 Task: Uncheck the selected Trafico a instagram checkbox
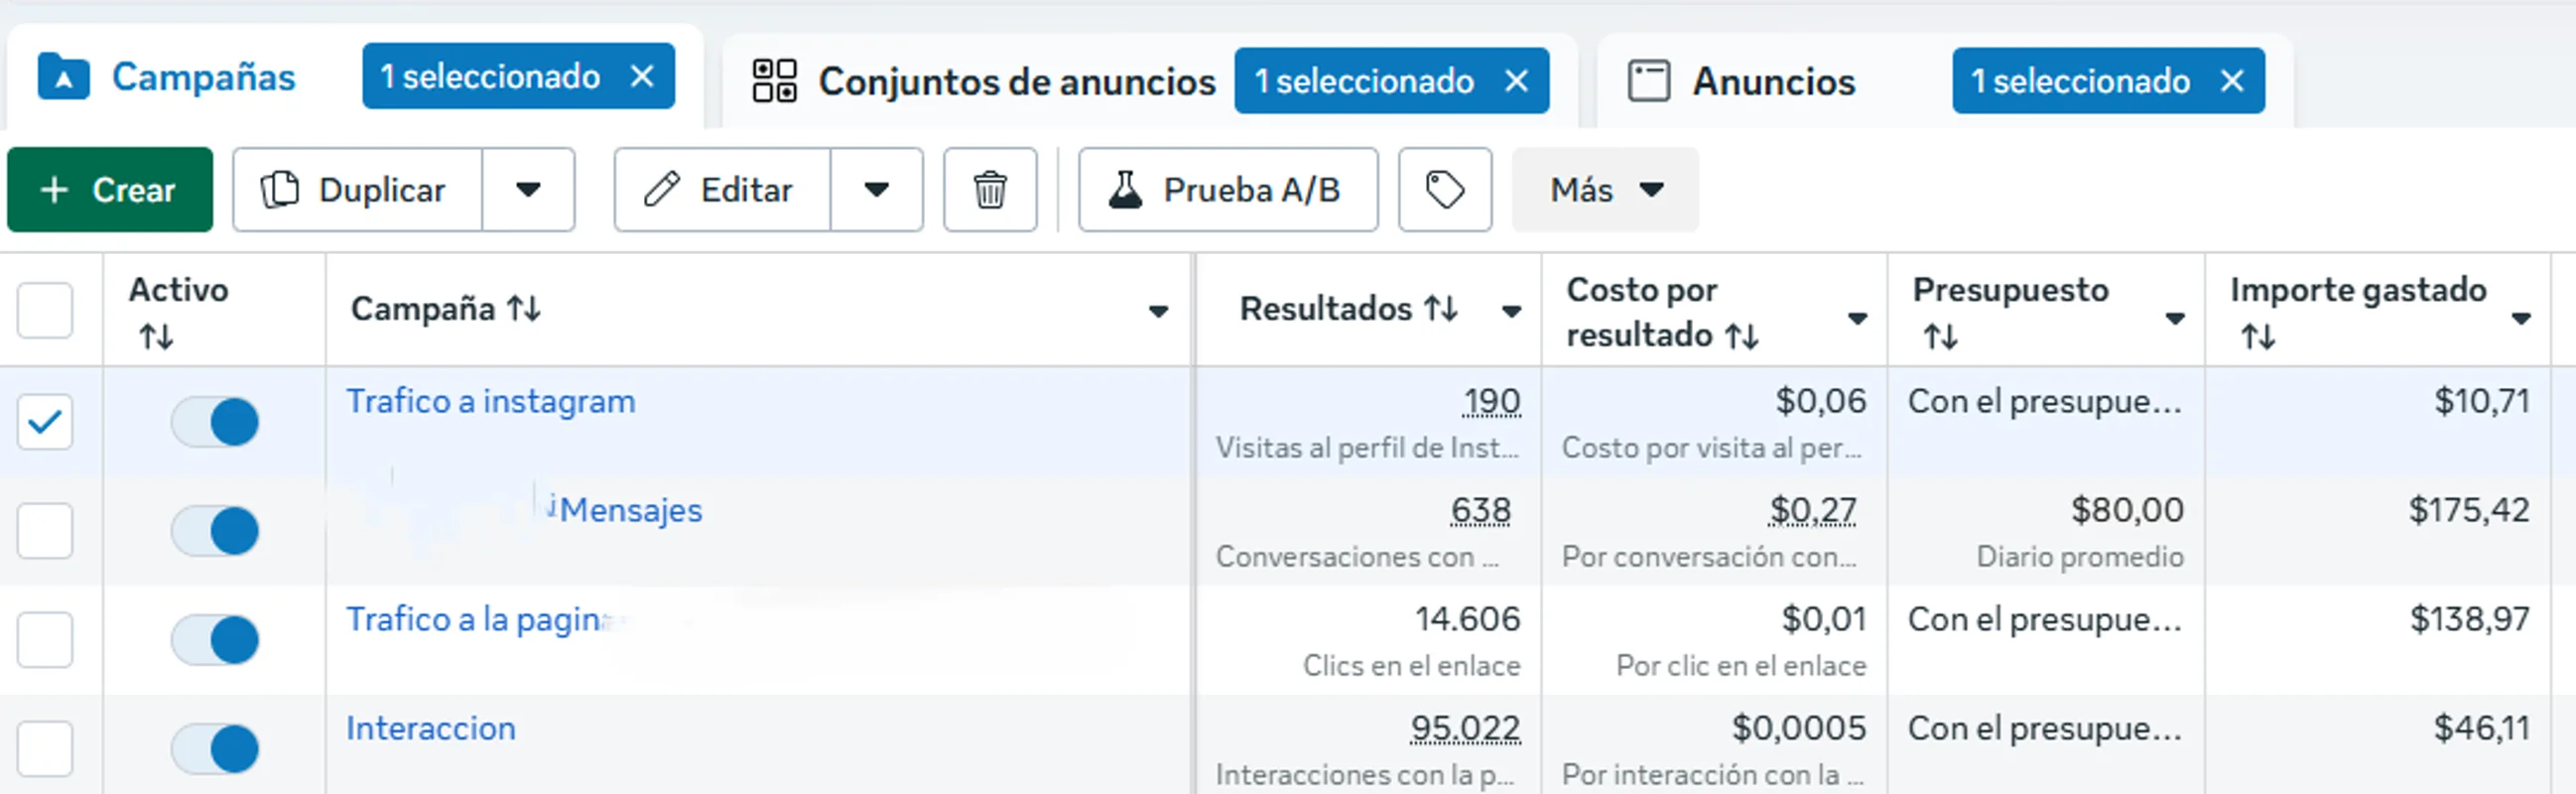[45, 422]
